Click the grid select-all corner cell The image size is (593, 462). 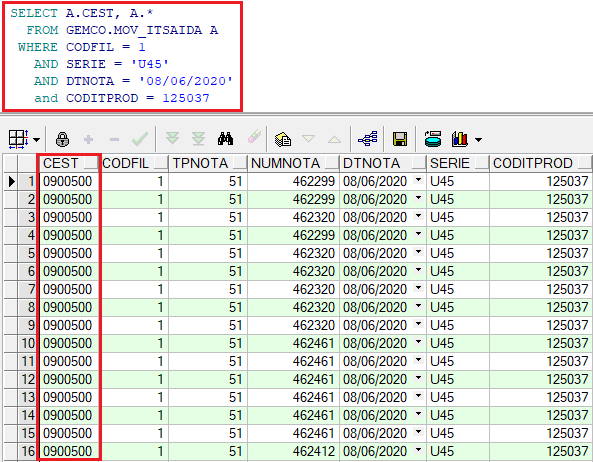[10, 163]
